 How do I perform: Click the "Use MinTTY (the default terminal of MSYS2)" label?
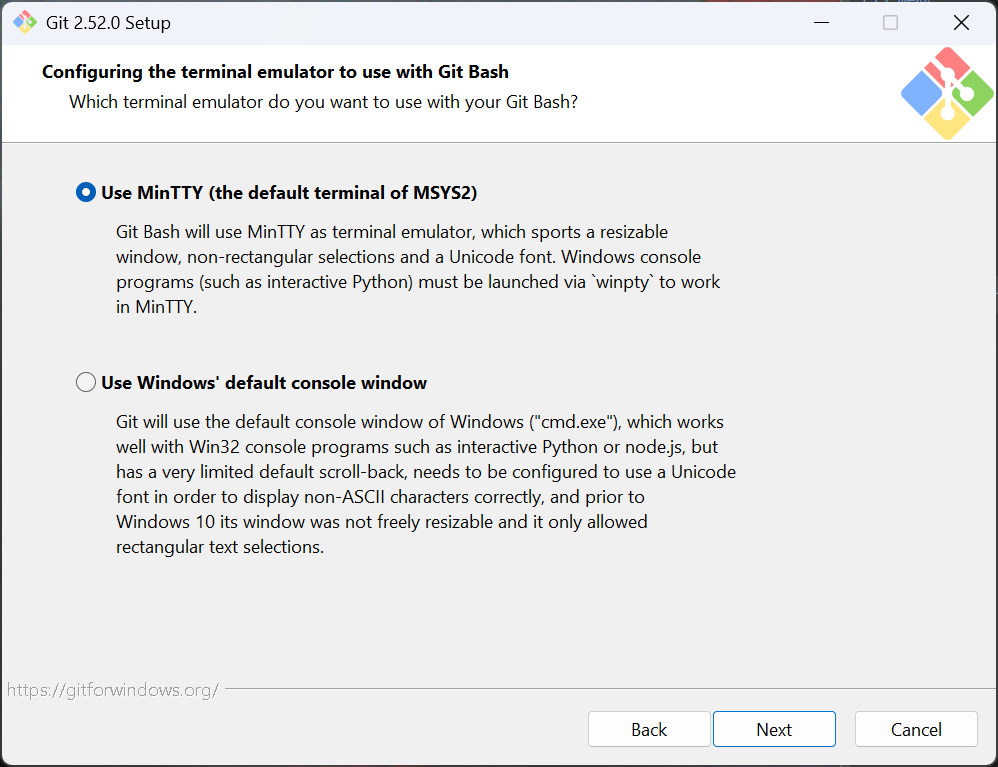click(x=289, y=193)
